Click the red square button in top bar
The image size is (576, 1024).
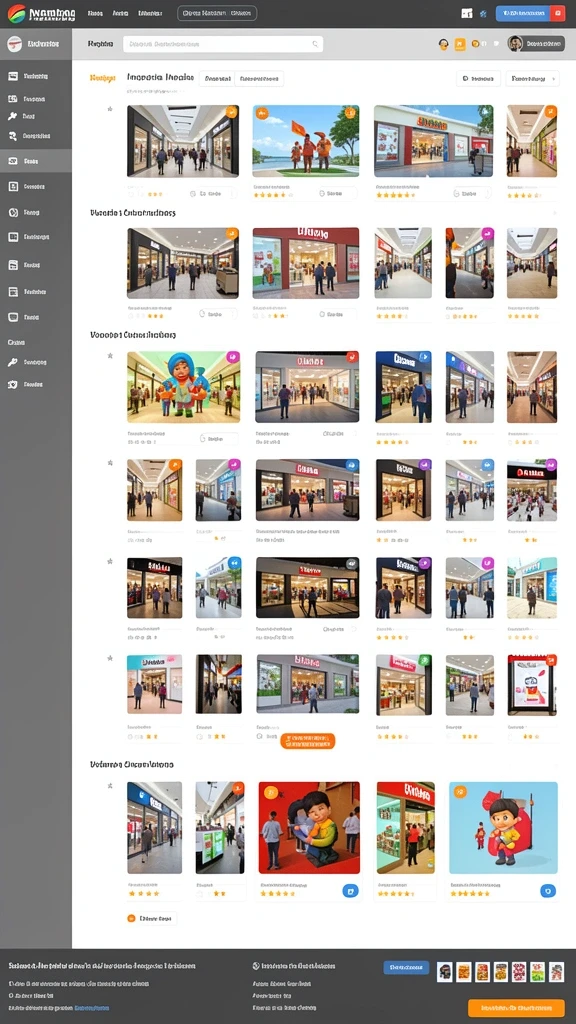coord(557,13)
